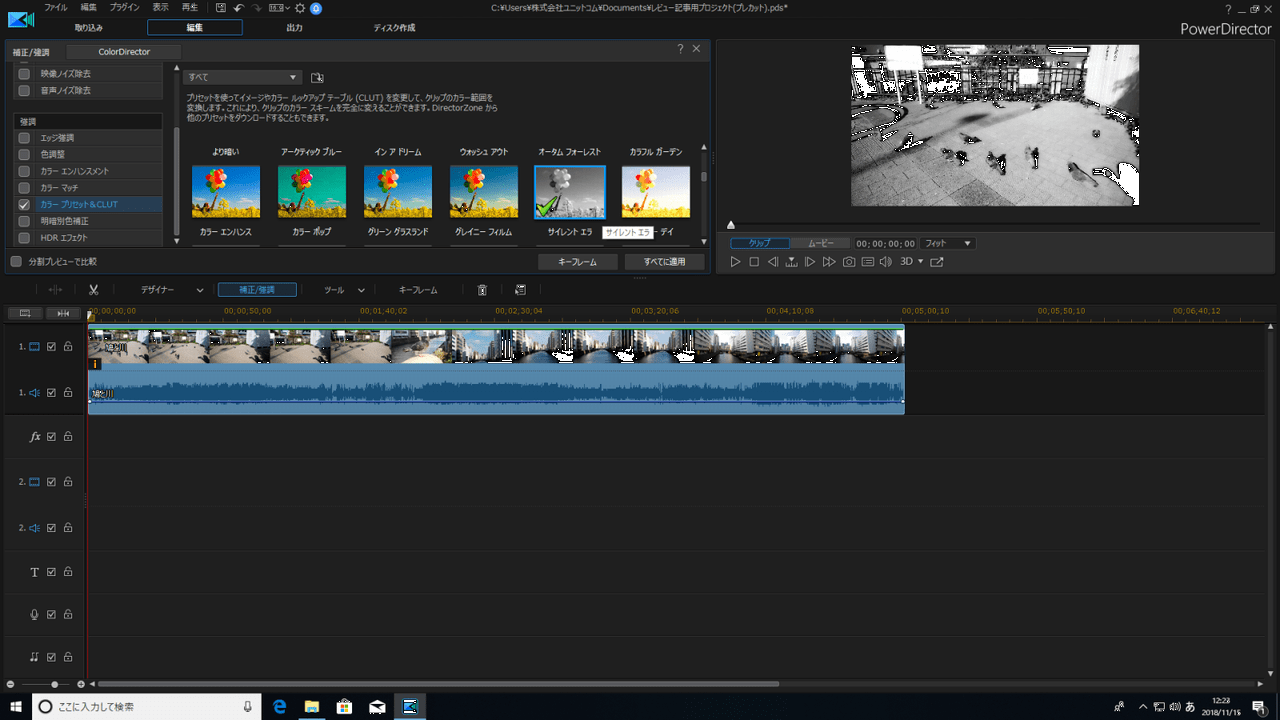Lock the voice microphone track
This screenshot has height=720, width=1280.
[68, 615]
